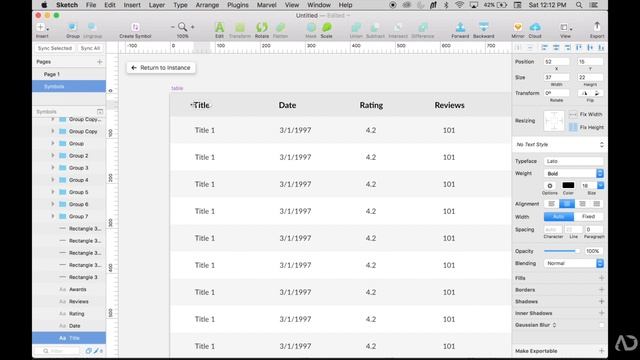Set text alignment to center
The image size is (640, 360).
pyautogui.click(x=567, y=204)
